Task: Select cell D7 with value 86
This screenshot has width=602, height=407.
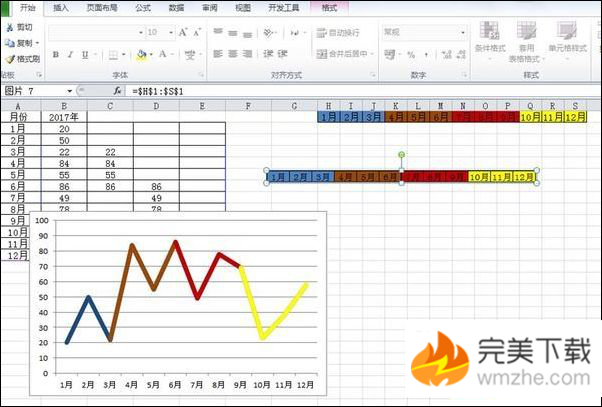Action: pos(156,187)
